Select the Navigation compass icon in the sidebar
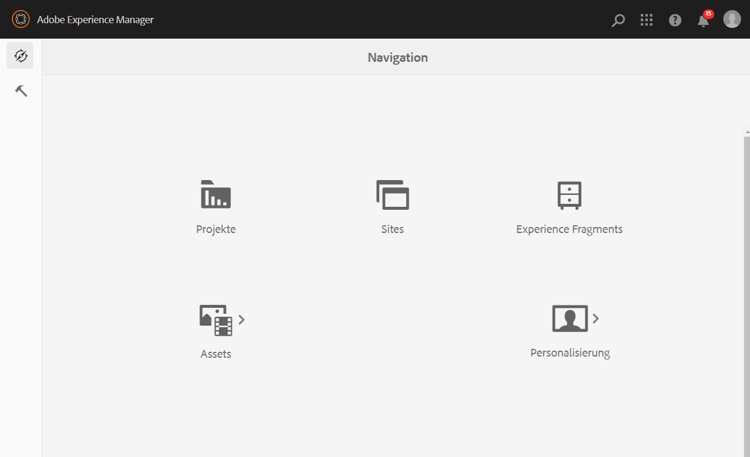Image resolution: width=750 pixels, height=457 pixels. click(20, 56)
